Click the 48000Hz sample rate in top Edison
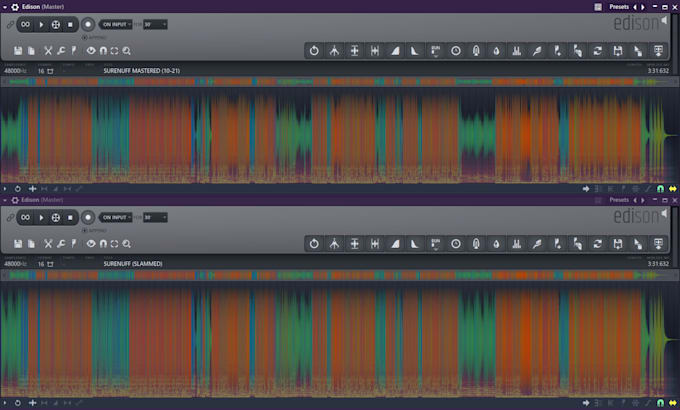 click(15, 71)
